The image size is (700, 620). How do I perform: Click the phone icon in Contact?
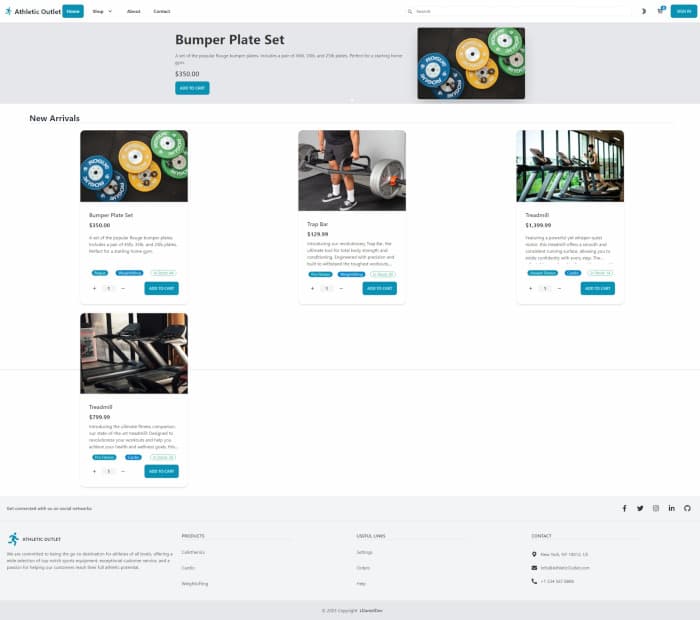(x=534, y=581)
